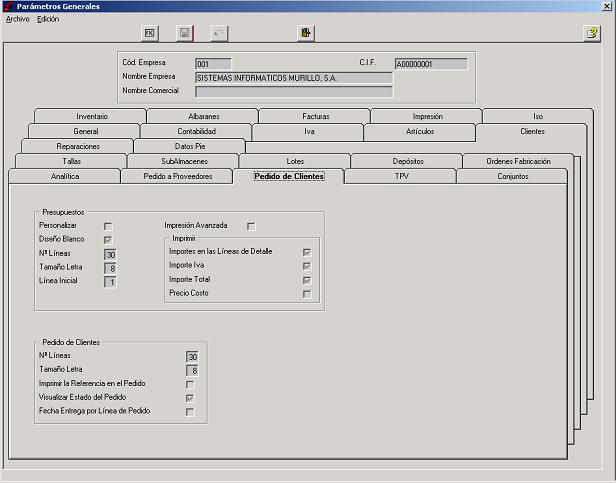
Task: Click Pedido de Clientes Tamaño Letra field
Action: coord(192,371)
